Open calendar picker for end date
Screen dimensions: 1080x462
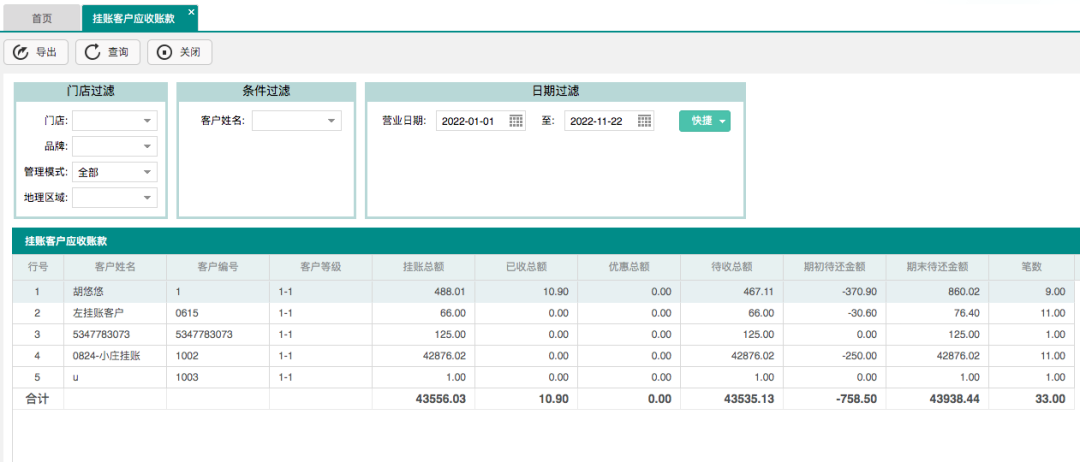[x=644, y=121]
